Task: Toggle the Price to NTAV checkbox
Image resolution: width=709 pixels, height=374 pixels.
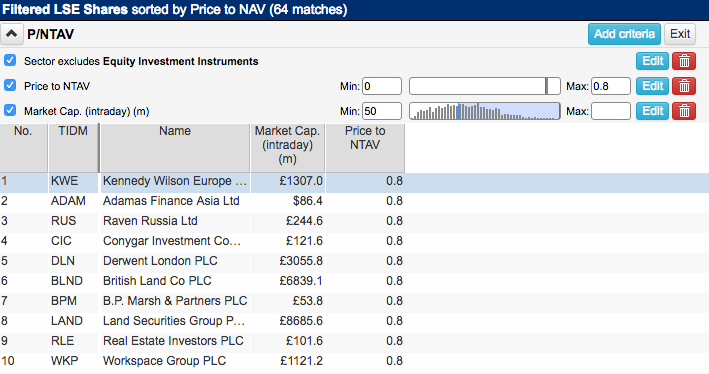Action: pos(10,85)
